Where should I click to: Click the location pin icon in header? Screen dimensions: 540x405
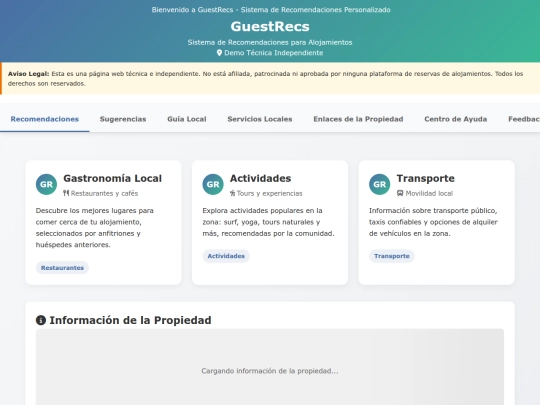pos(219,53)
